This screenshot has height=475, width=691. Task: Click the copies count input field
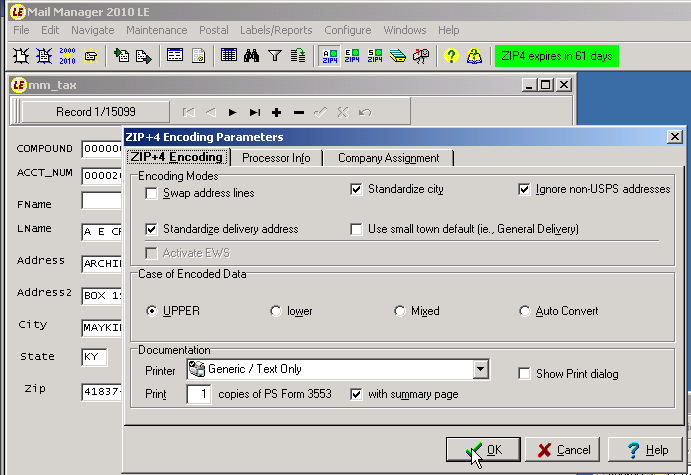199,394
